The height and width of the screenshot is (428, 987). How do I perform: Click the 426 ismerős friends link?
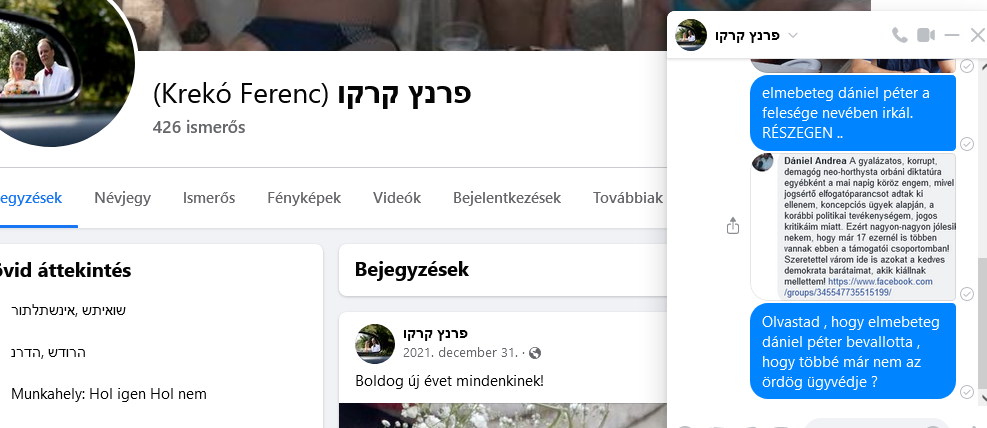point(199,127)
